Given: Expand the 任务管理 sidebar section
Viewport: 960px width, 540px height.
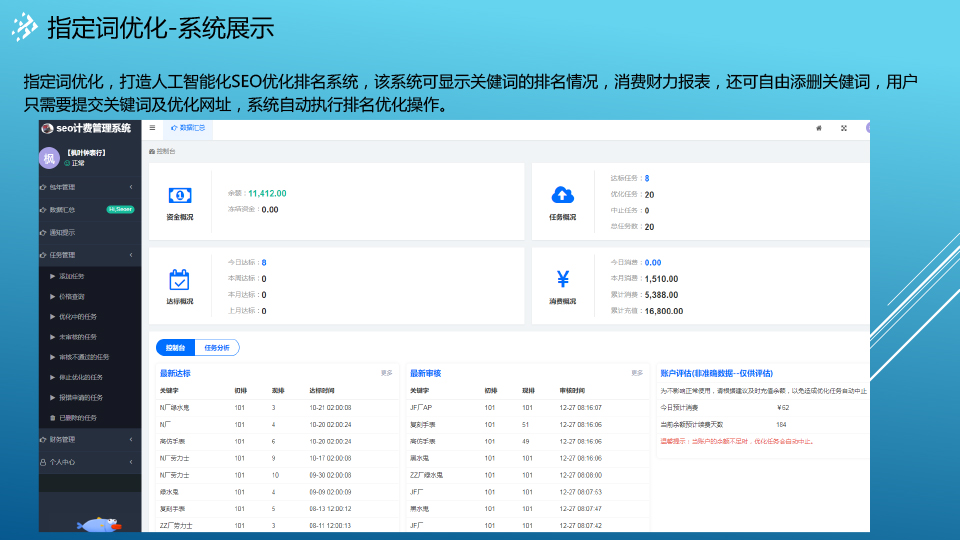Looking at the screenshot, I should point(88,255).
